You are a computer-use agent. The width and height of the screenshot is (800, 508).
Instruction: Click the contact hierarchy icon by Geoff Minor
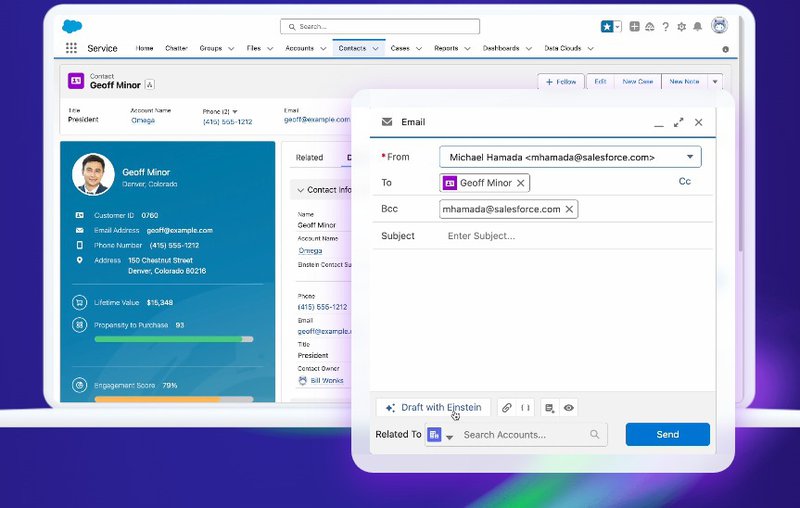click(150, 85)
